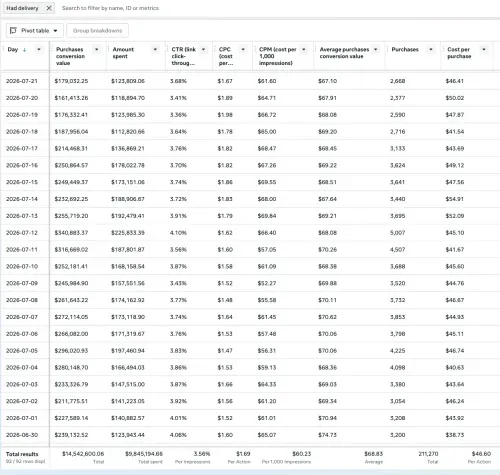The height and width of the screenshot is (475, 500).
Task: Select the 2026-07-02 day row
Action: [250, 401]
